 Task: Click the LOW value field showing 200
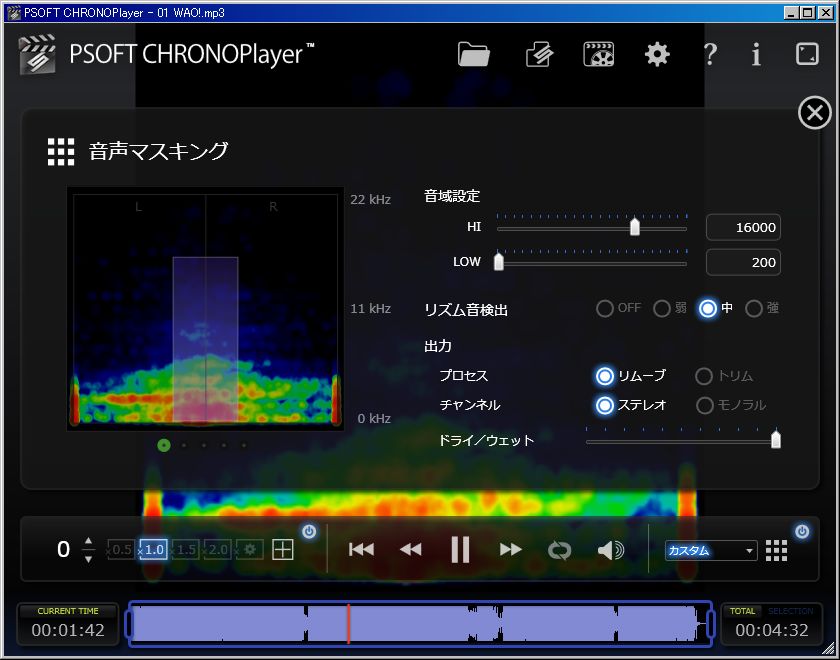click(743, 262)
